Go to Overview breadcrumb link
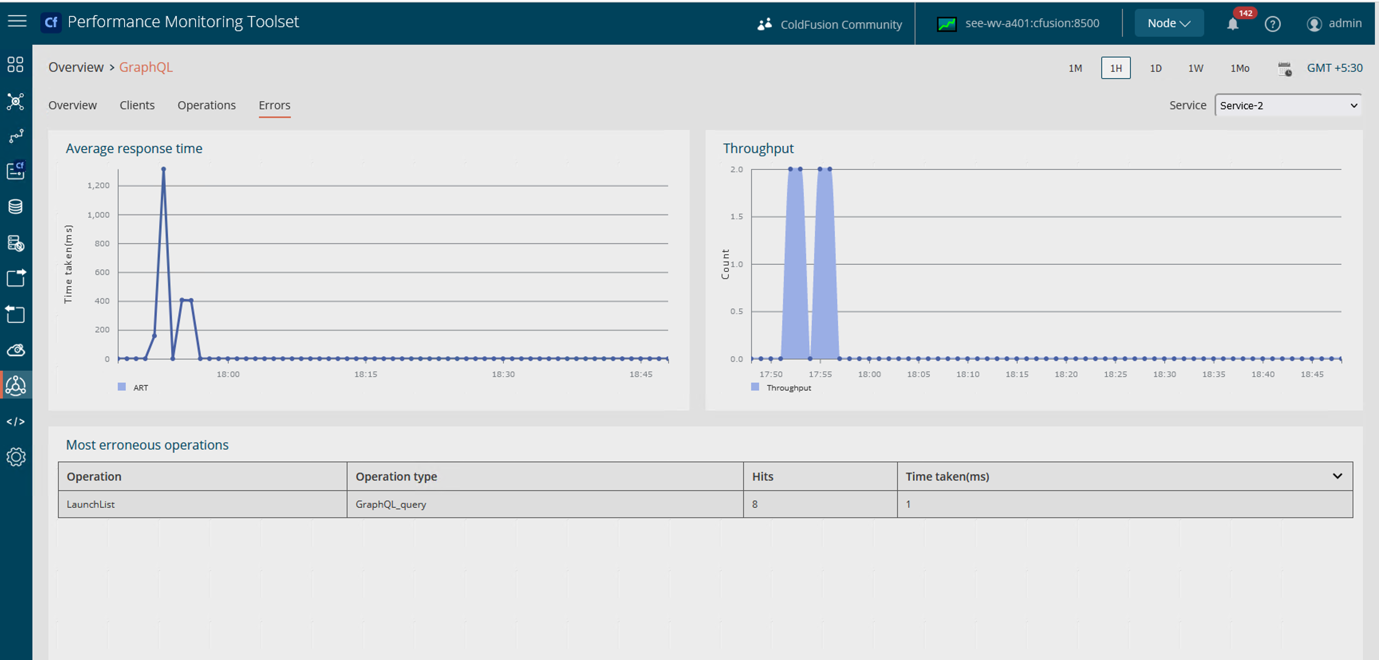Image resolution: width=1379 pixels, height=660 pixels. (76, 67)
